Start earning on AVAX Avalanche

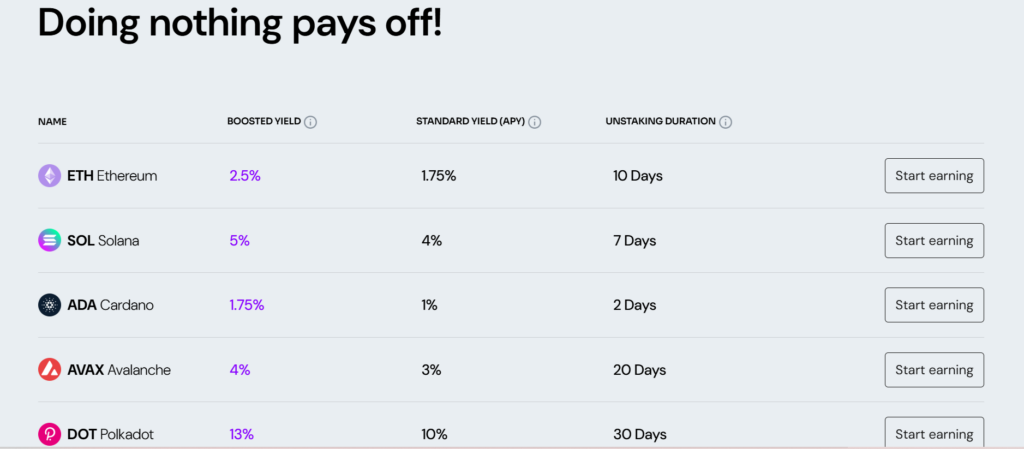tap(934, 369)
